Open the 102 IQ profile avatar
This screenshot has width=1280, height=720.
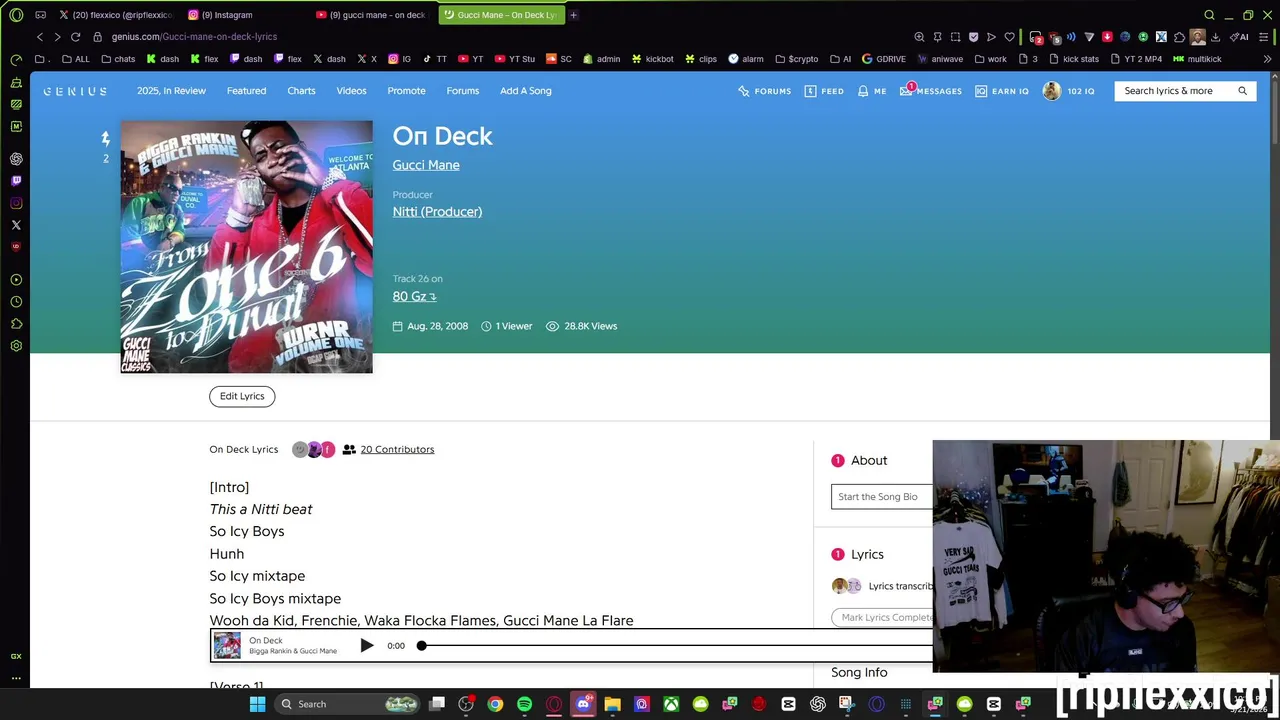tap(1051, 91)
